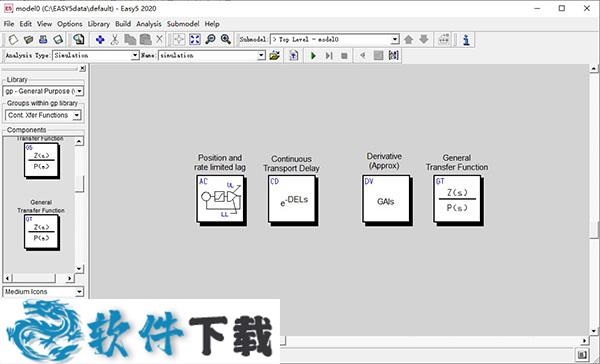The height and width of the screenshot is (364, 600).
Task: Open analysis file with folder icon
Action: [274, 56]
